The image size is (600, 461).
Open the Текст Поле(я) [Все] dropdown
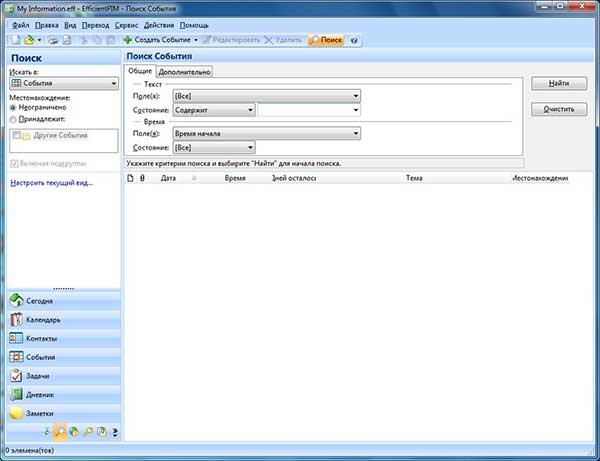267,96
